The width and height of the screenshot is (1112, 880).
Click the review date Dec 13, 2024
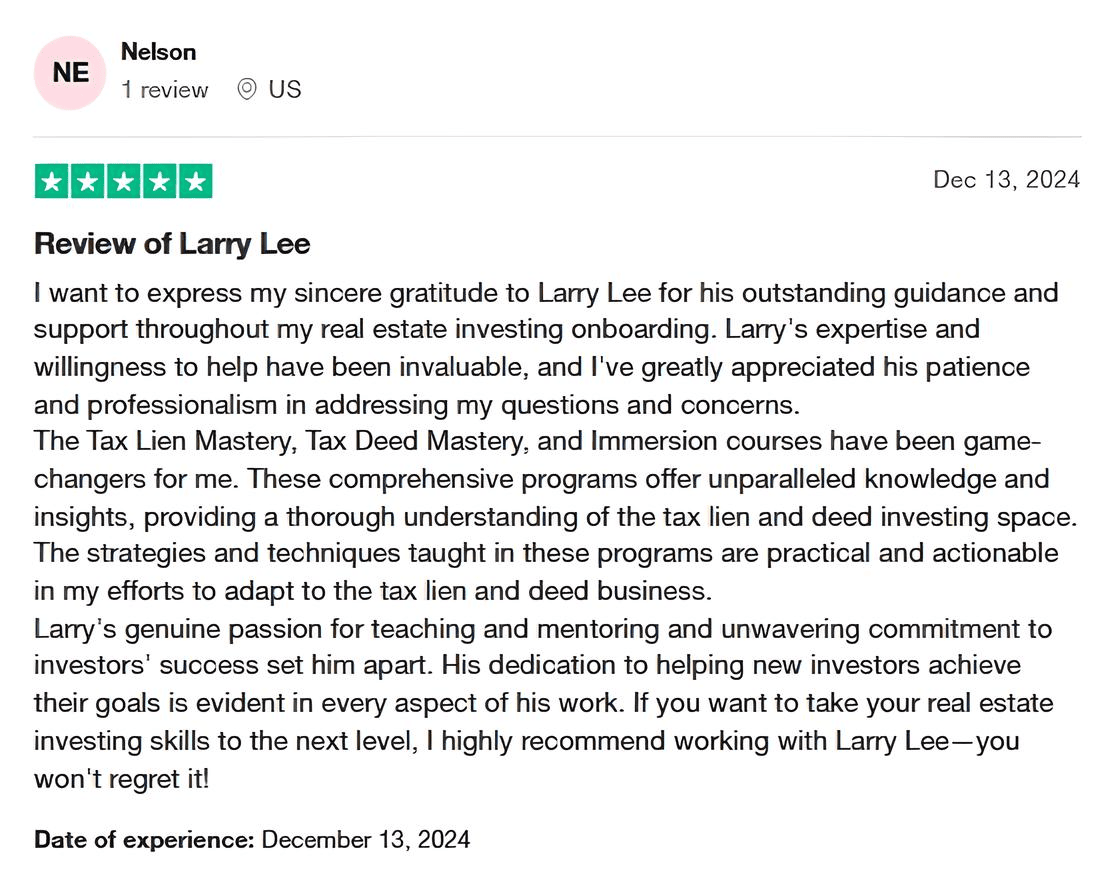click(1006, 179)
